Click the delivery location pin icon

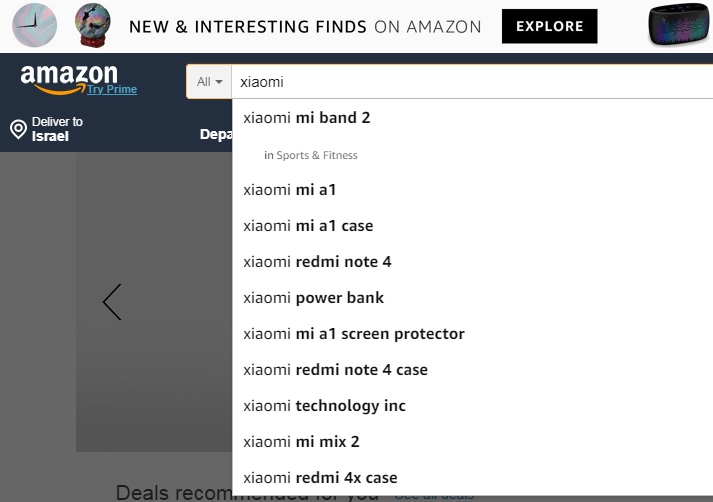point(17,129)
